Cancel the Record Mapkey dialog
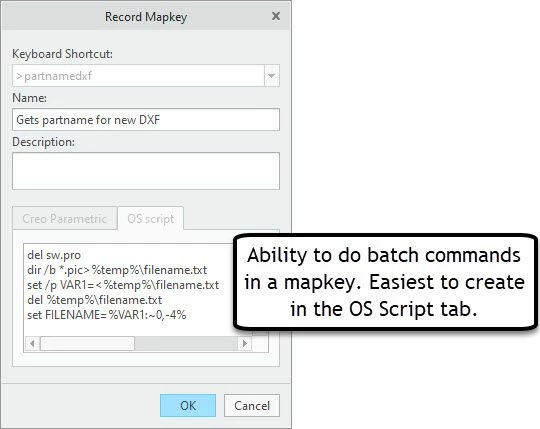The image size is (540, 429). click(x=252, y=406)
